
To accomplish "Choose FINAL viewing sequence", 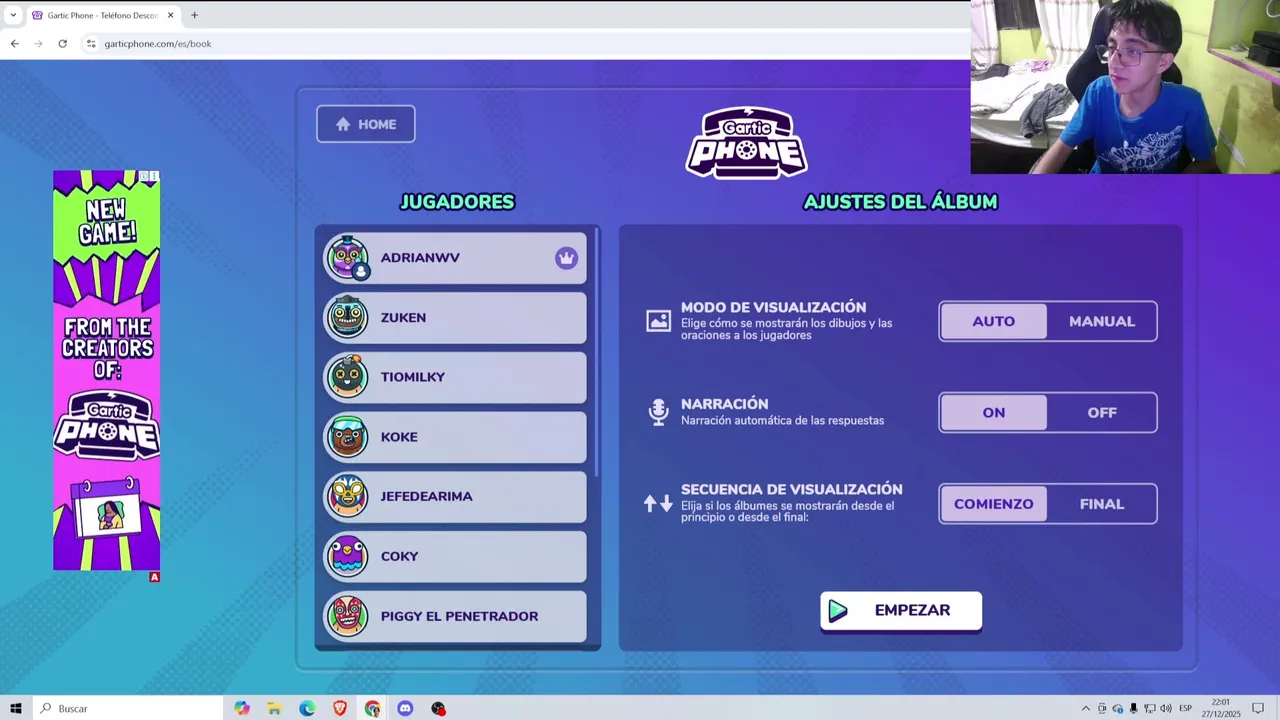I will pos(1102,504).
